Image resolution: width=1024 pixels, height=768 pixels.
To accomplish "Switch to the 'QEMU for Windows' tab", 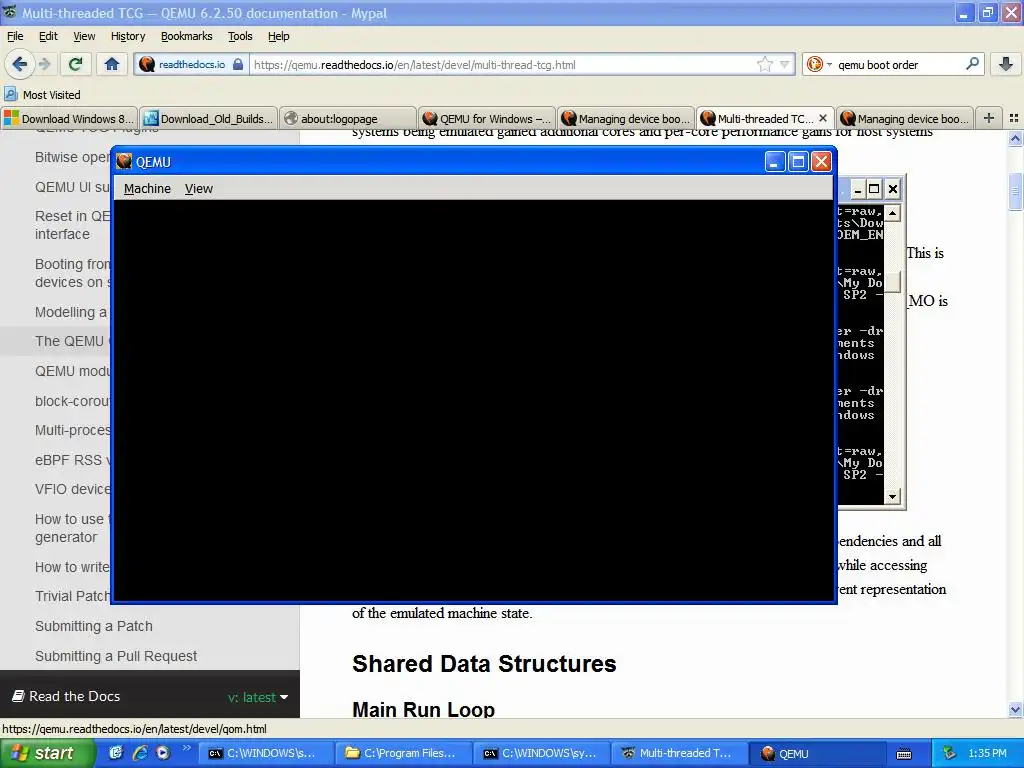I will pos(487,118).
